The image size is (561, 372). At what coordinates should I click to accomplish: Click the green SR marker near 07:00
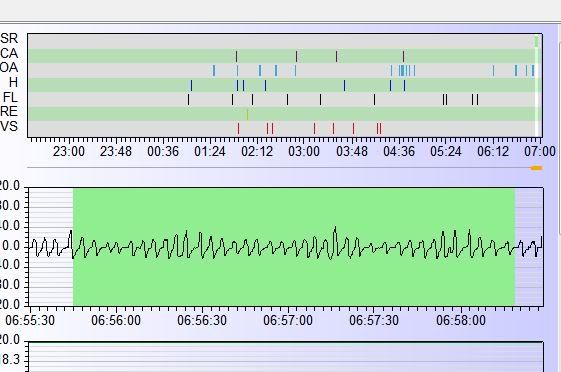click(536, 41)
